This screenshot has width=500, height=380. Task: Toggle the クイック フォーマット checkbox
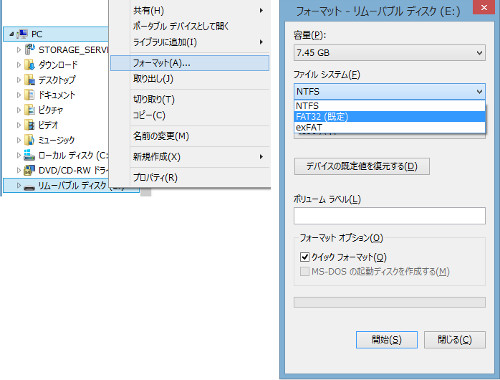305,257
